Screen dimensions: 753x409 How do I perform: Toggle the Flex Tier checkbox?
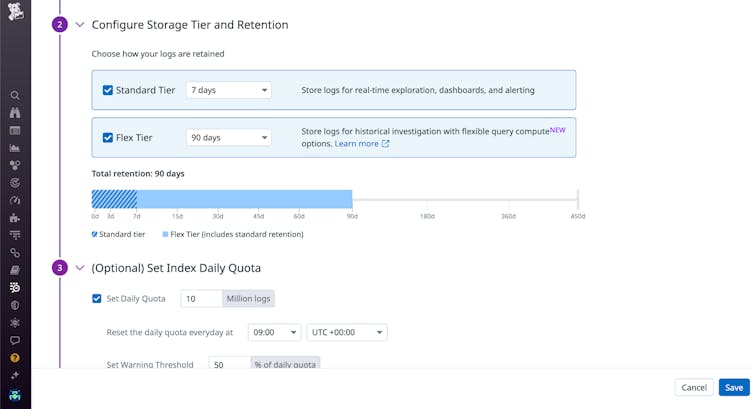pyautogui.click(x=108, y=138)
